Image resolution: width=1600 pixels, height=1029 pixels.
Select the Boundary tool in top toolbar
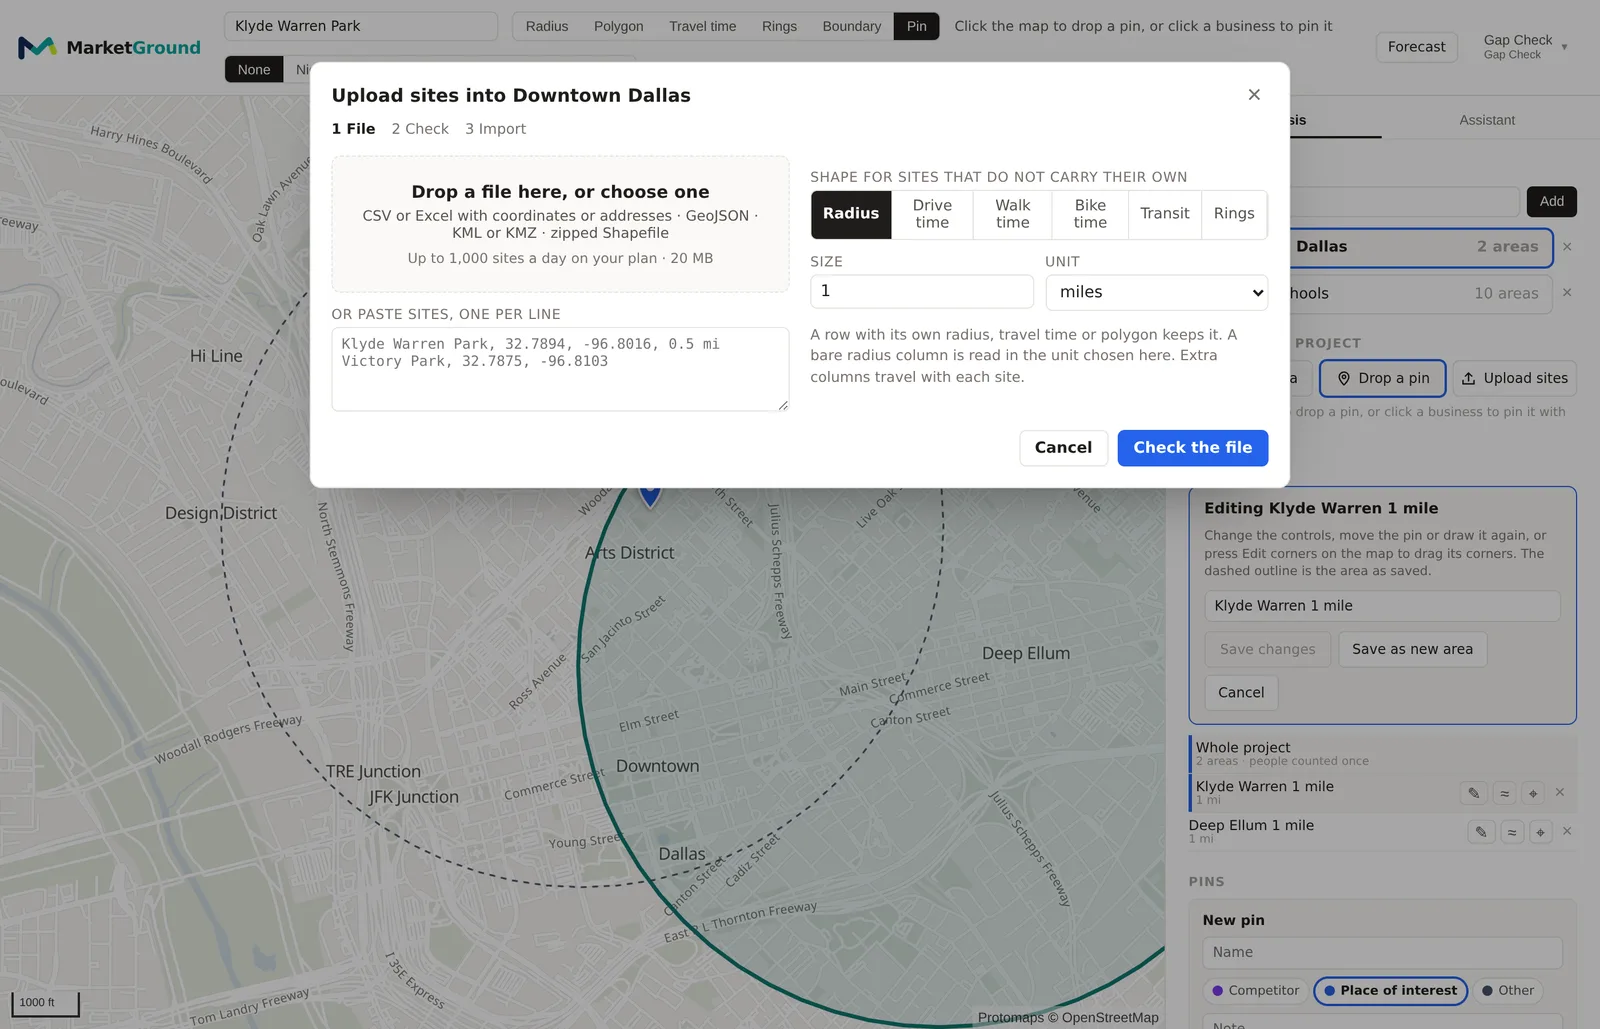coord(852,26)
